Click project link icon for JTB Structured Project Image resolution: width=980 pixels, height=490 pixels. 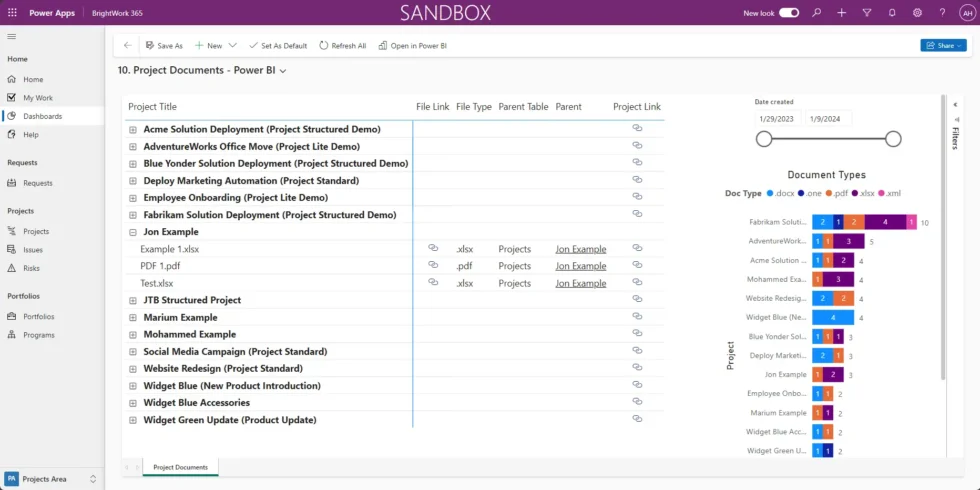coord(637,300)
